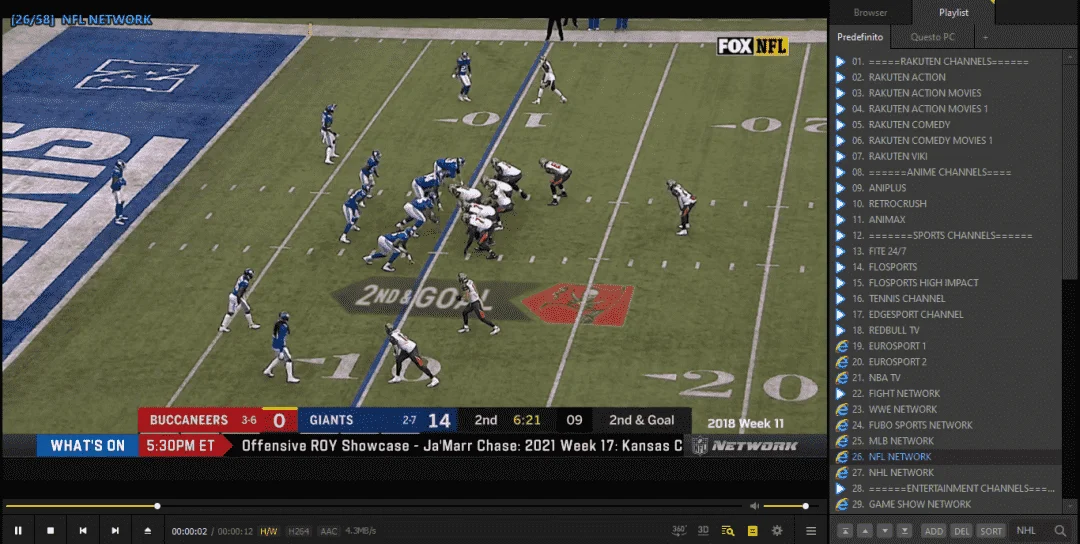Select GAME SHOW NETWORK entry

(x=948, y=505)
